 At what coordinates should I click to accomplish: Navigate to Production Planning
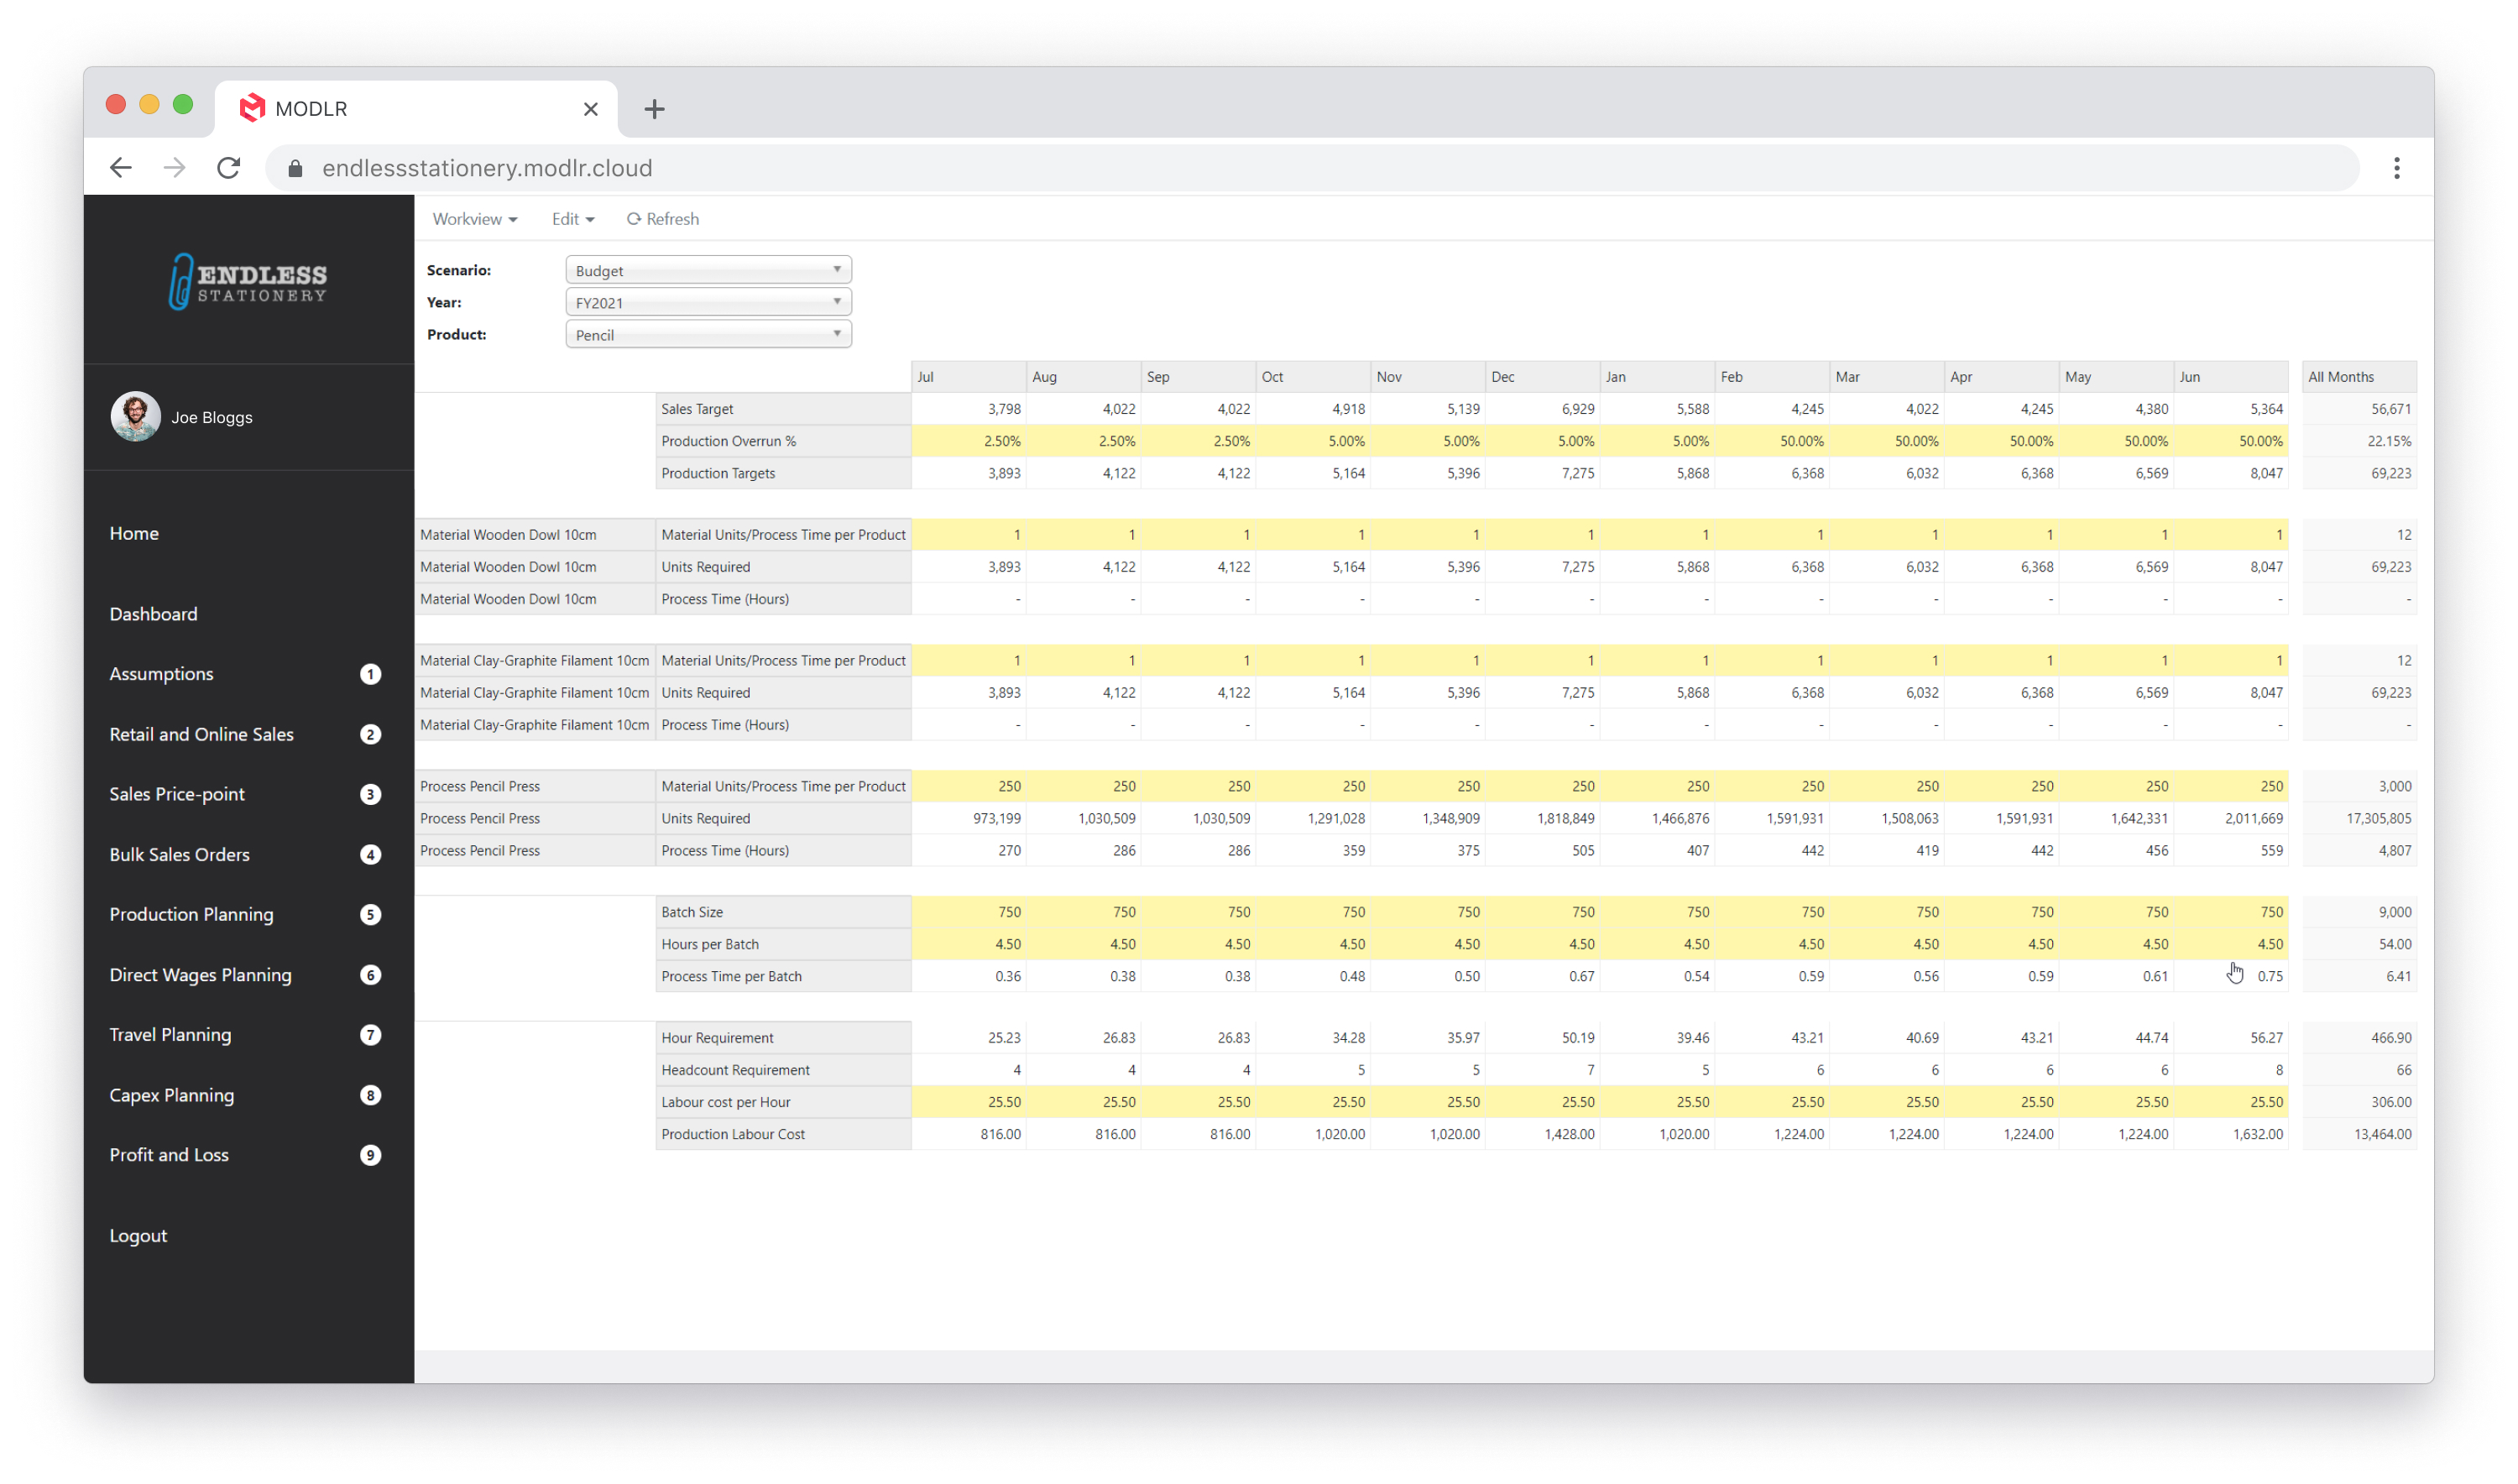coord(191,914)
